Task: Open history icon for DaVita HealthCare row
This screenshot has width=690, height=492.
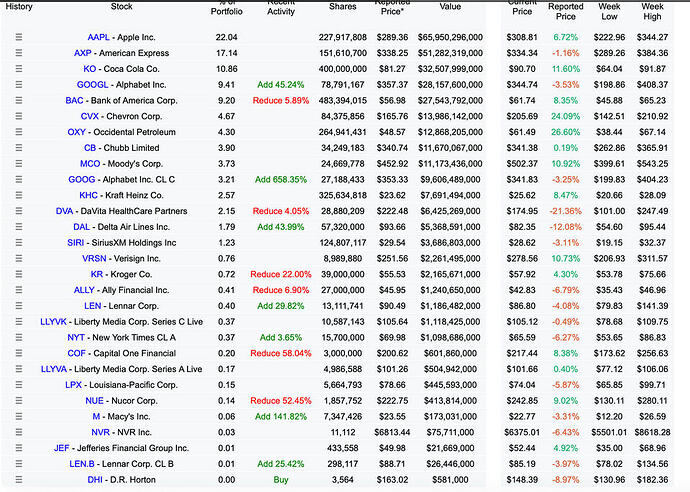Action: pyautogui.click(x=18, y=211)
